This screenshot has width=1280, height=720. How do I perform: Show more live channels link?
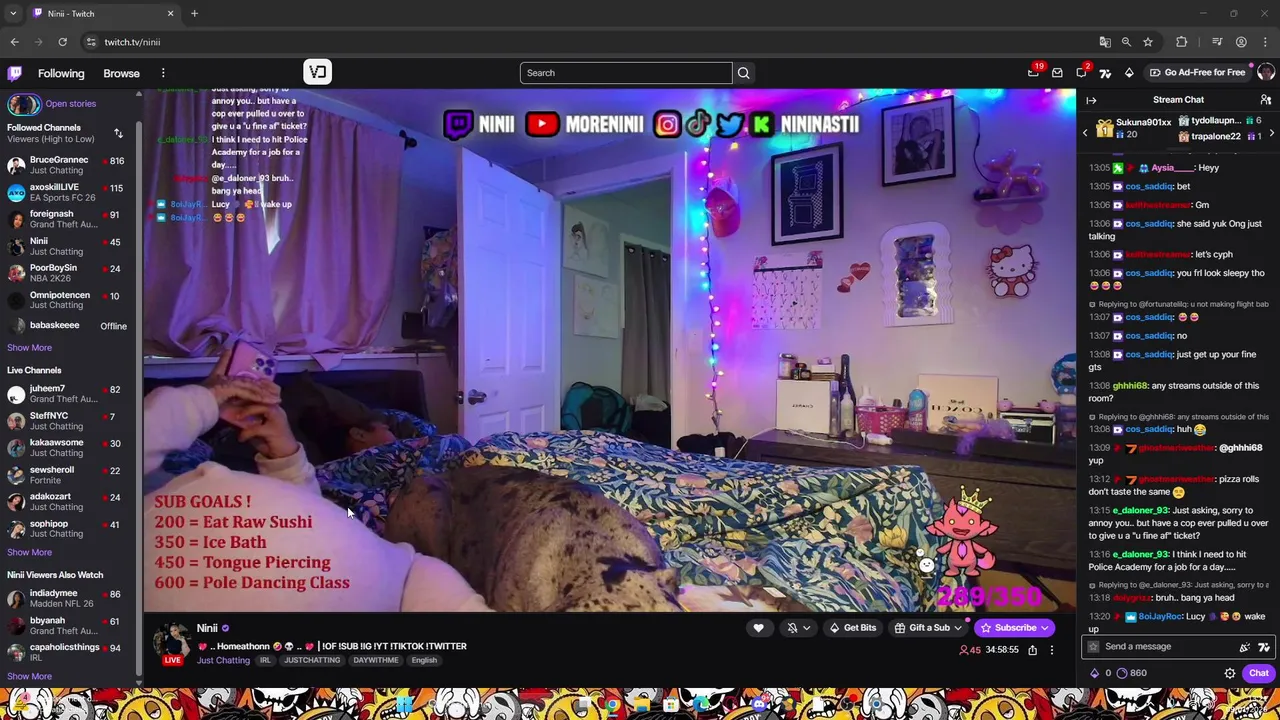pos(29,552)
